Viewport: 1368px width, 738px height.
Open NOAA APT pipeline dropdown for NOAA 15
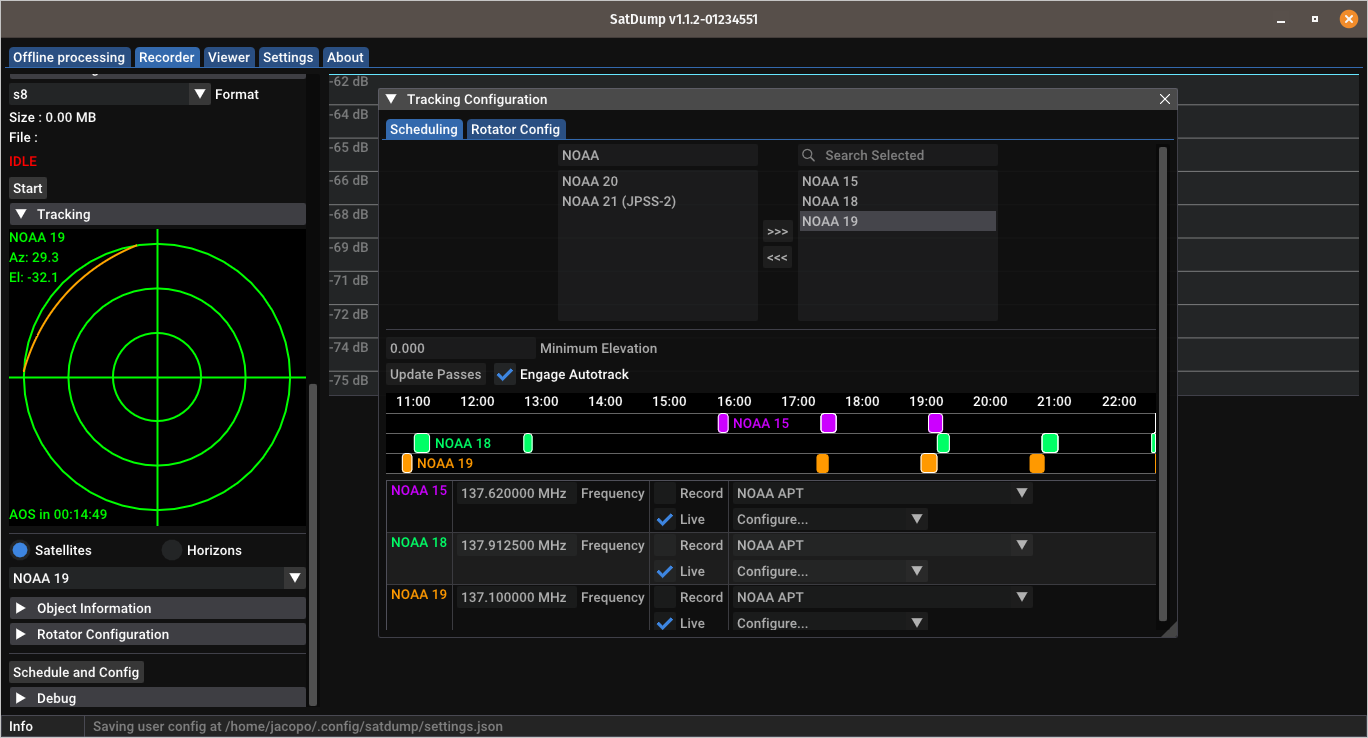click(x=882, y=493)
